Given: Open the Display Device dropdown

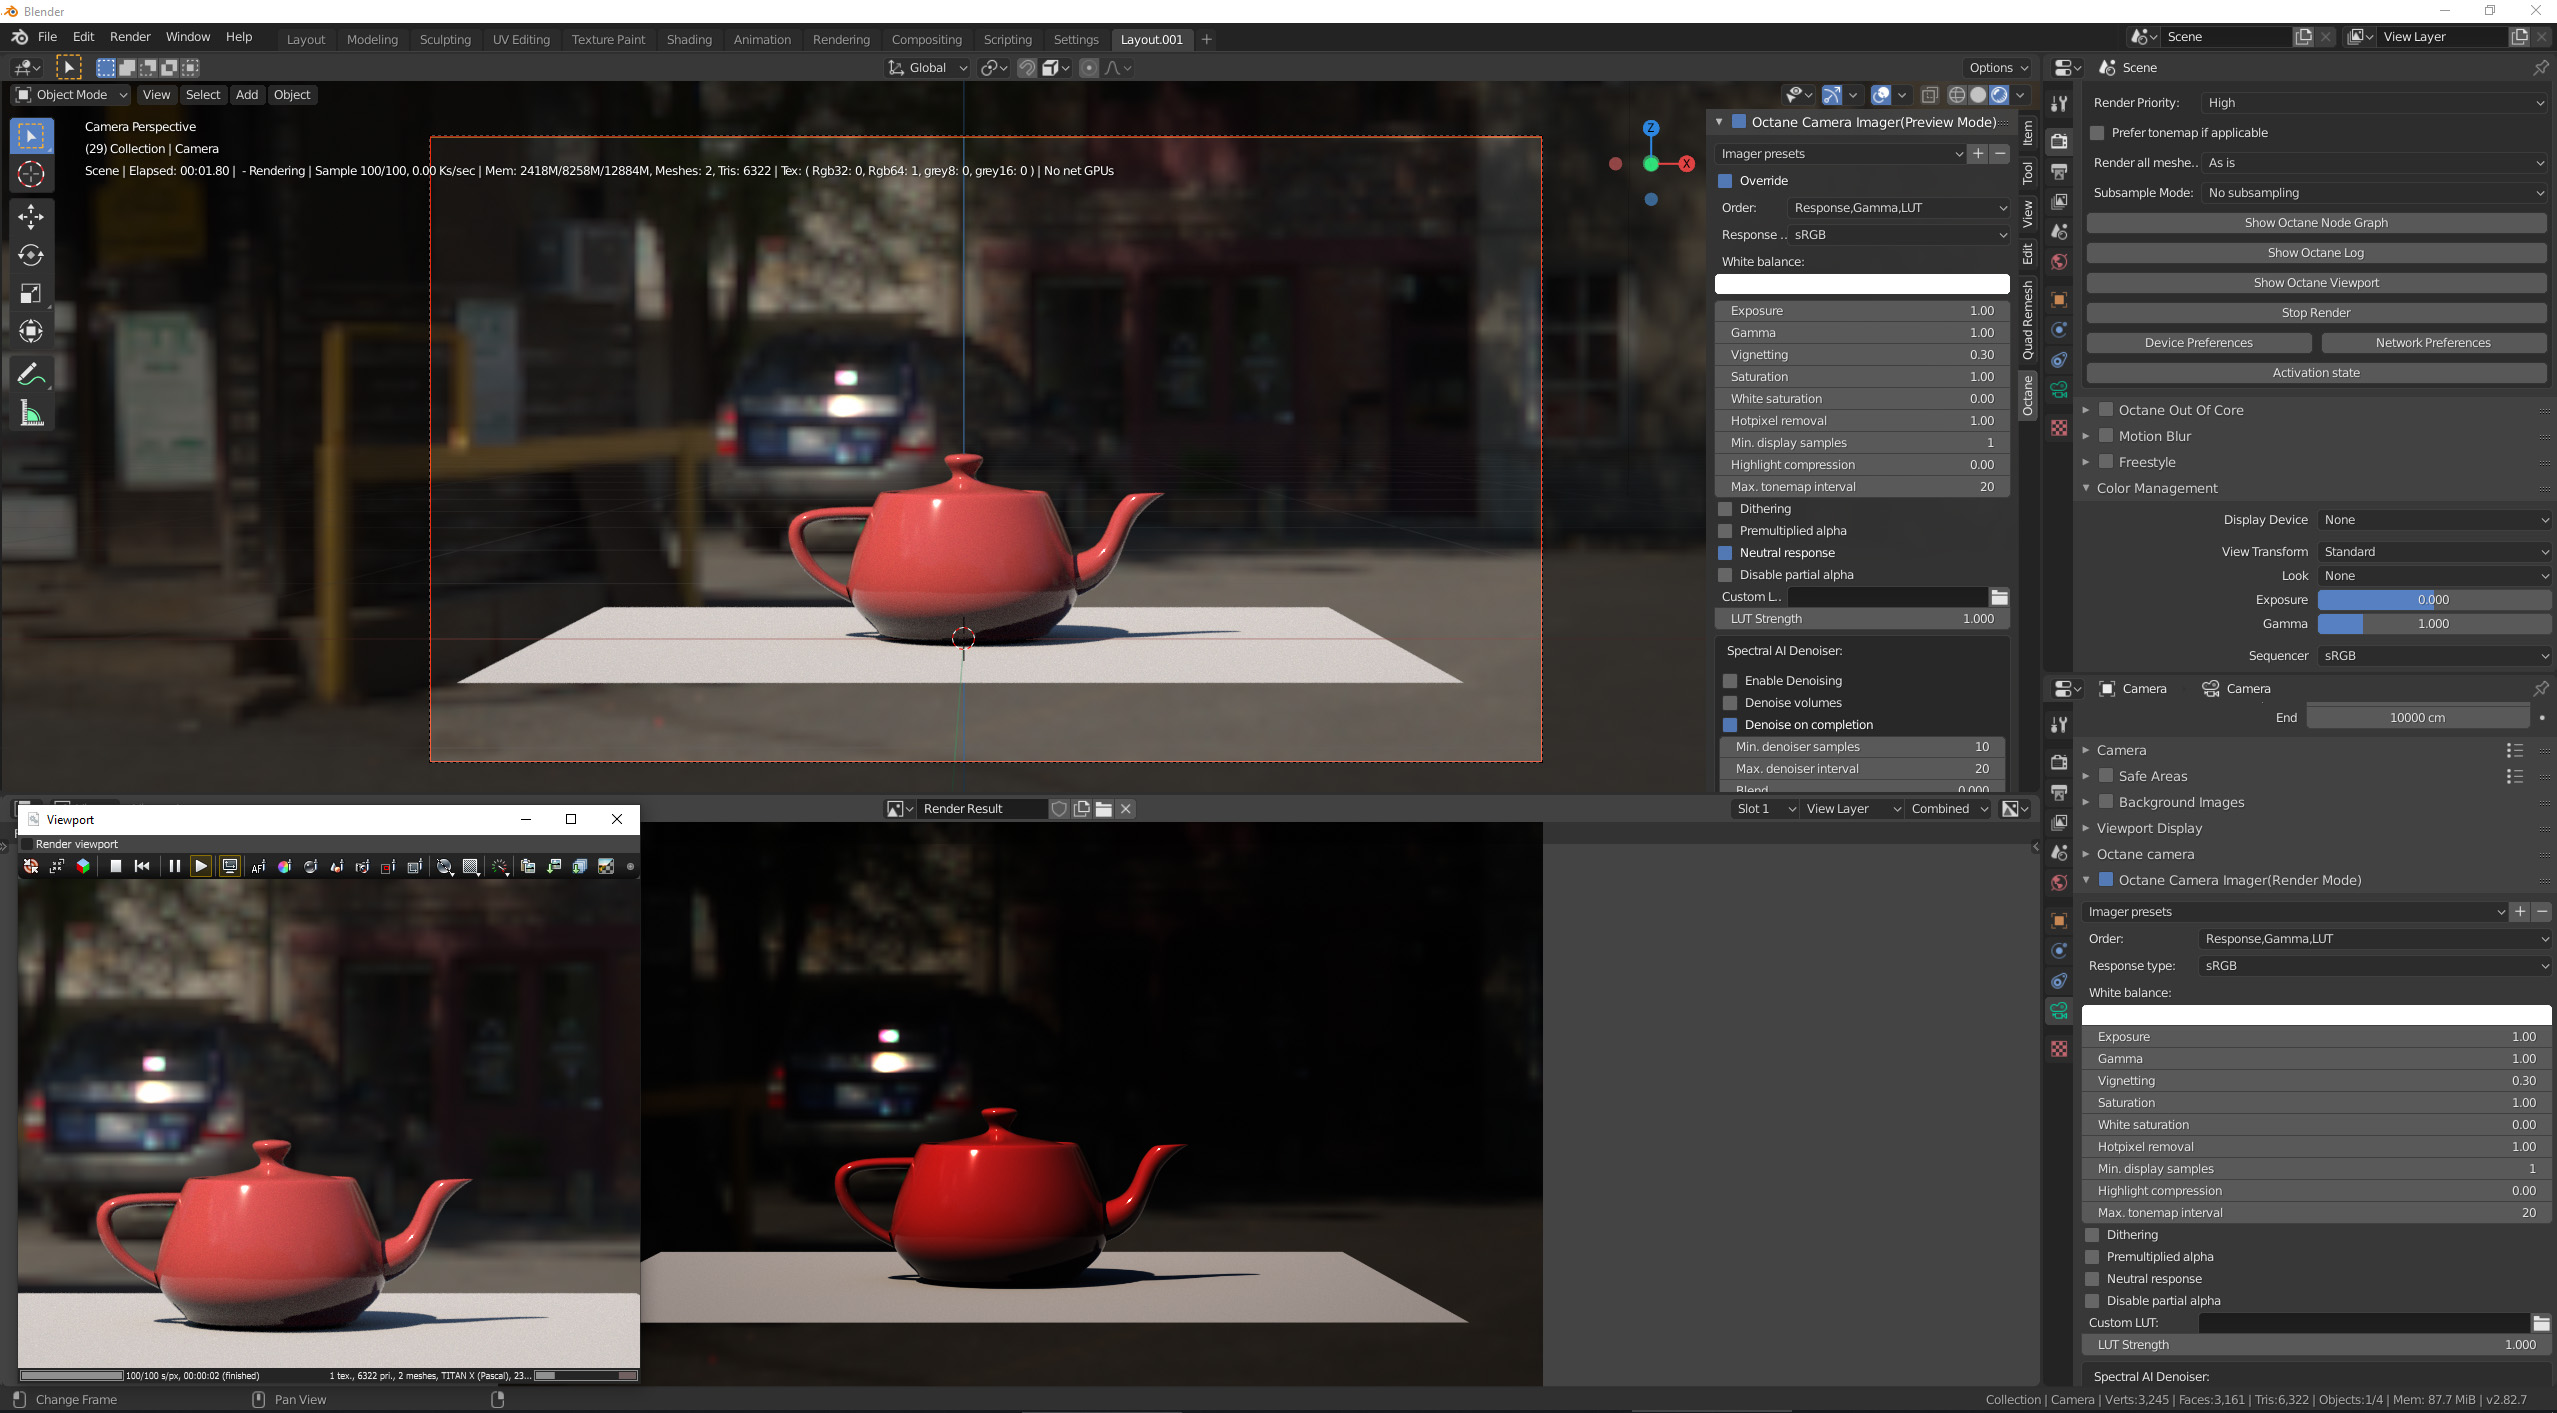Looking at the screenshot, I should tap(2434, 520).
